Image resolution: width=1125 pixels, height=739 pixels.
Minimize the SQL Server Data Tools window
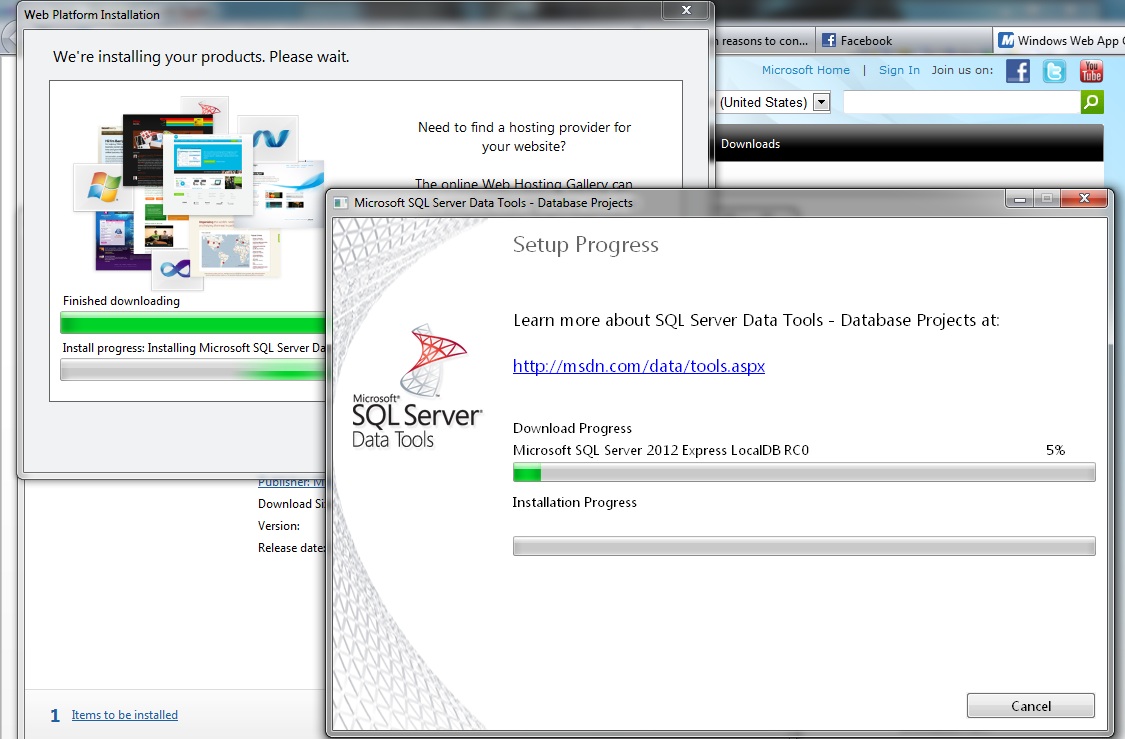[x=1020, y=199]
